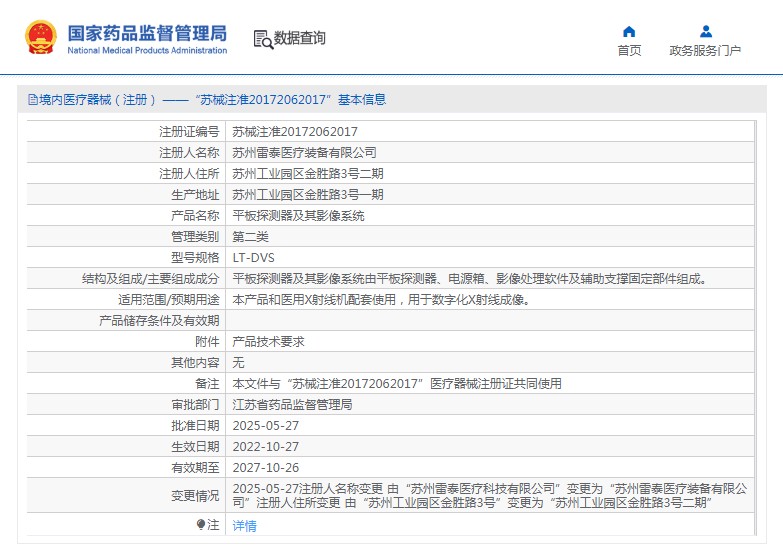Click the 产品技术要求 attachment text
The image size is (783, 557).
pos(268,341)
